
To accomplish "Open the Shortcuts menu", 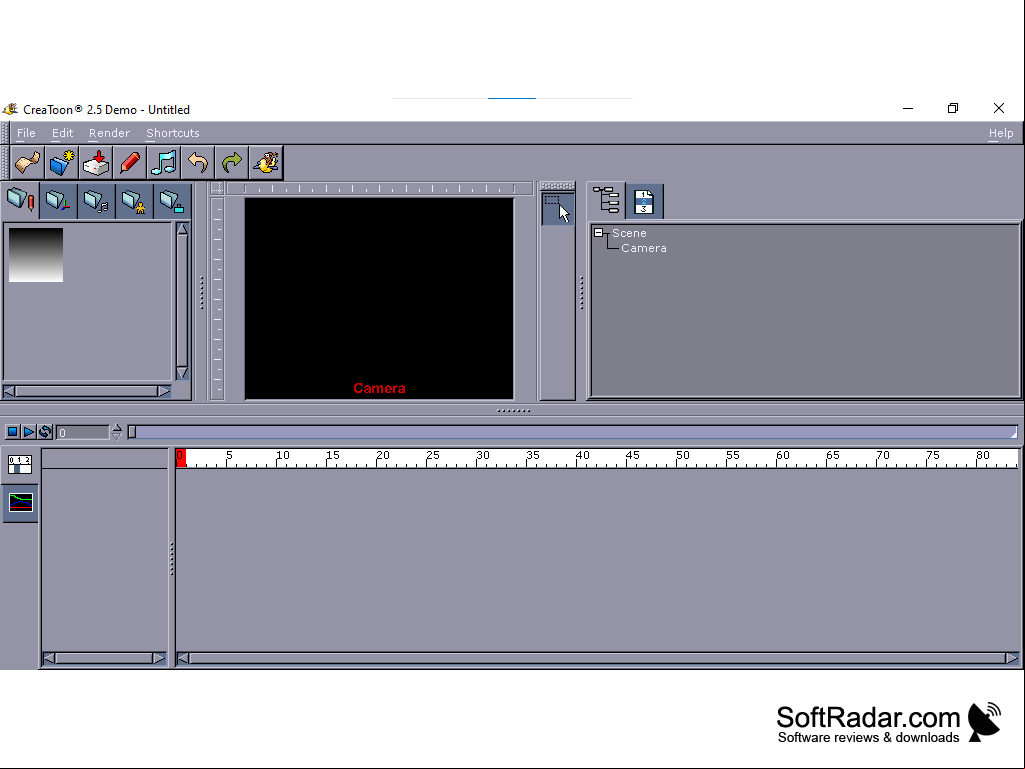I will click(x=173, y=133).
